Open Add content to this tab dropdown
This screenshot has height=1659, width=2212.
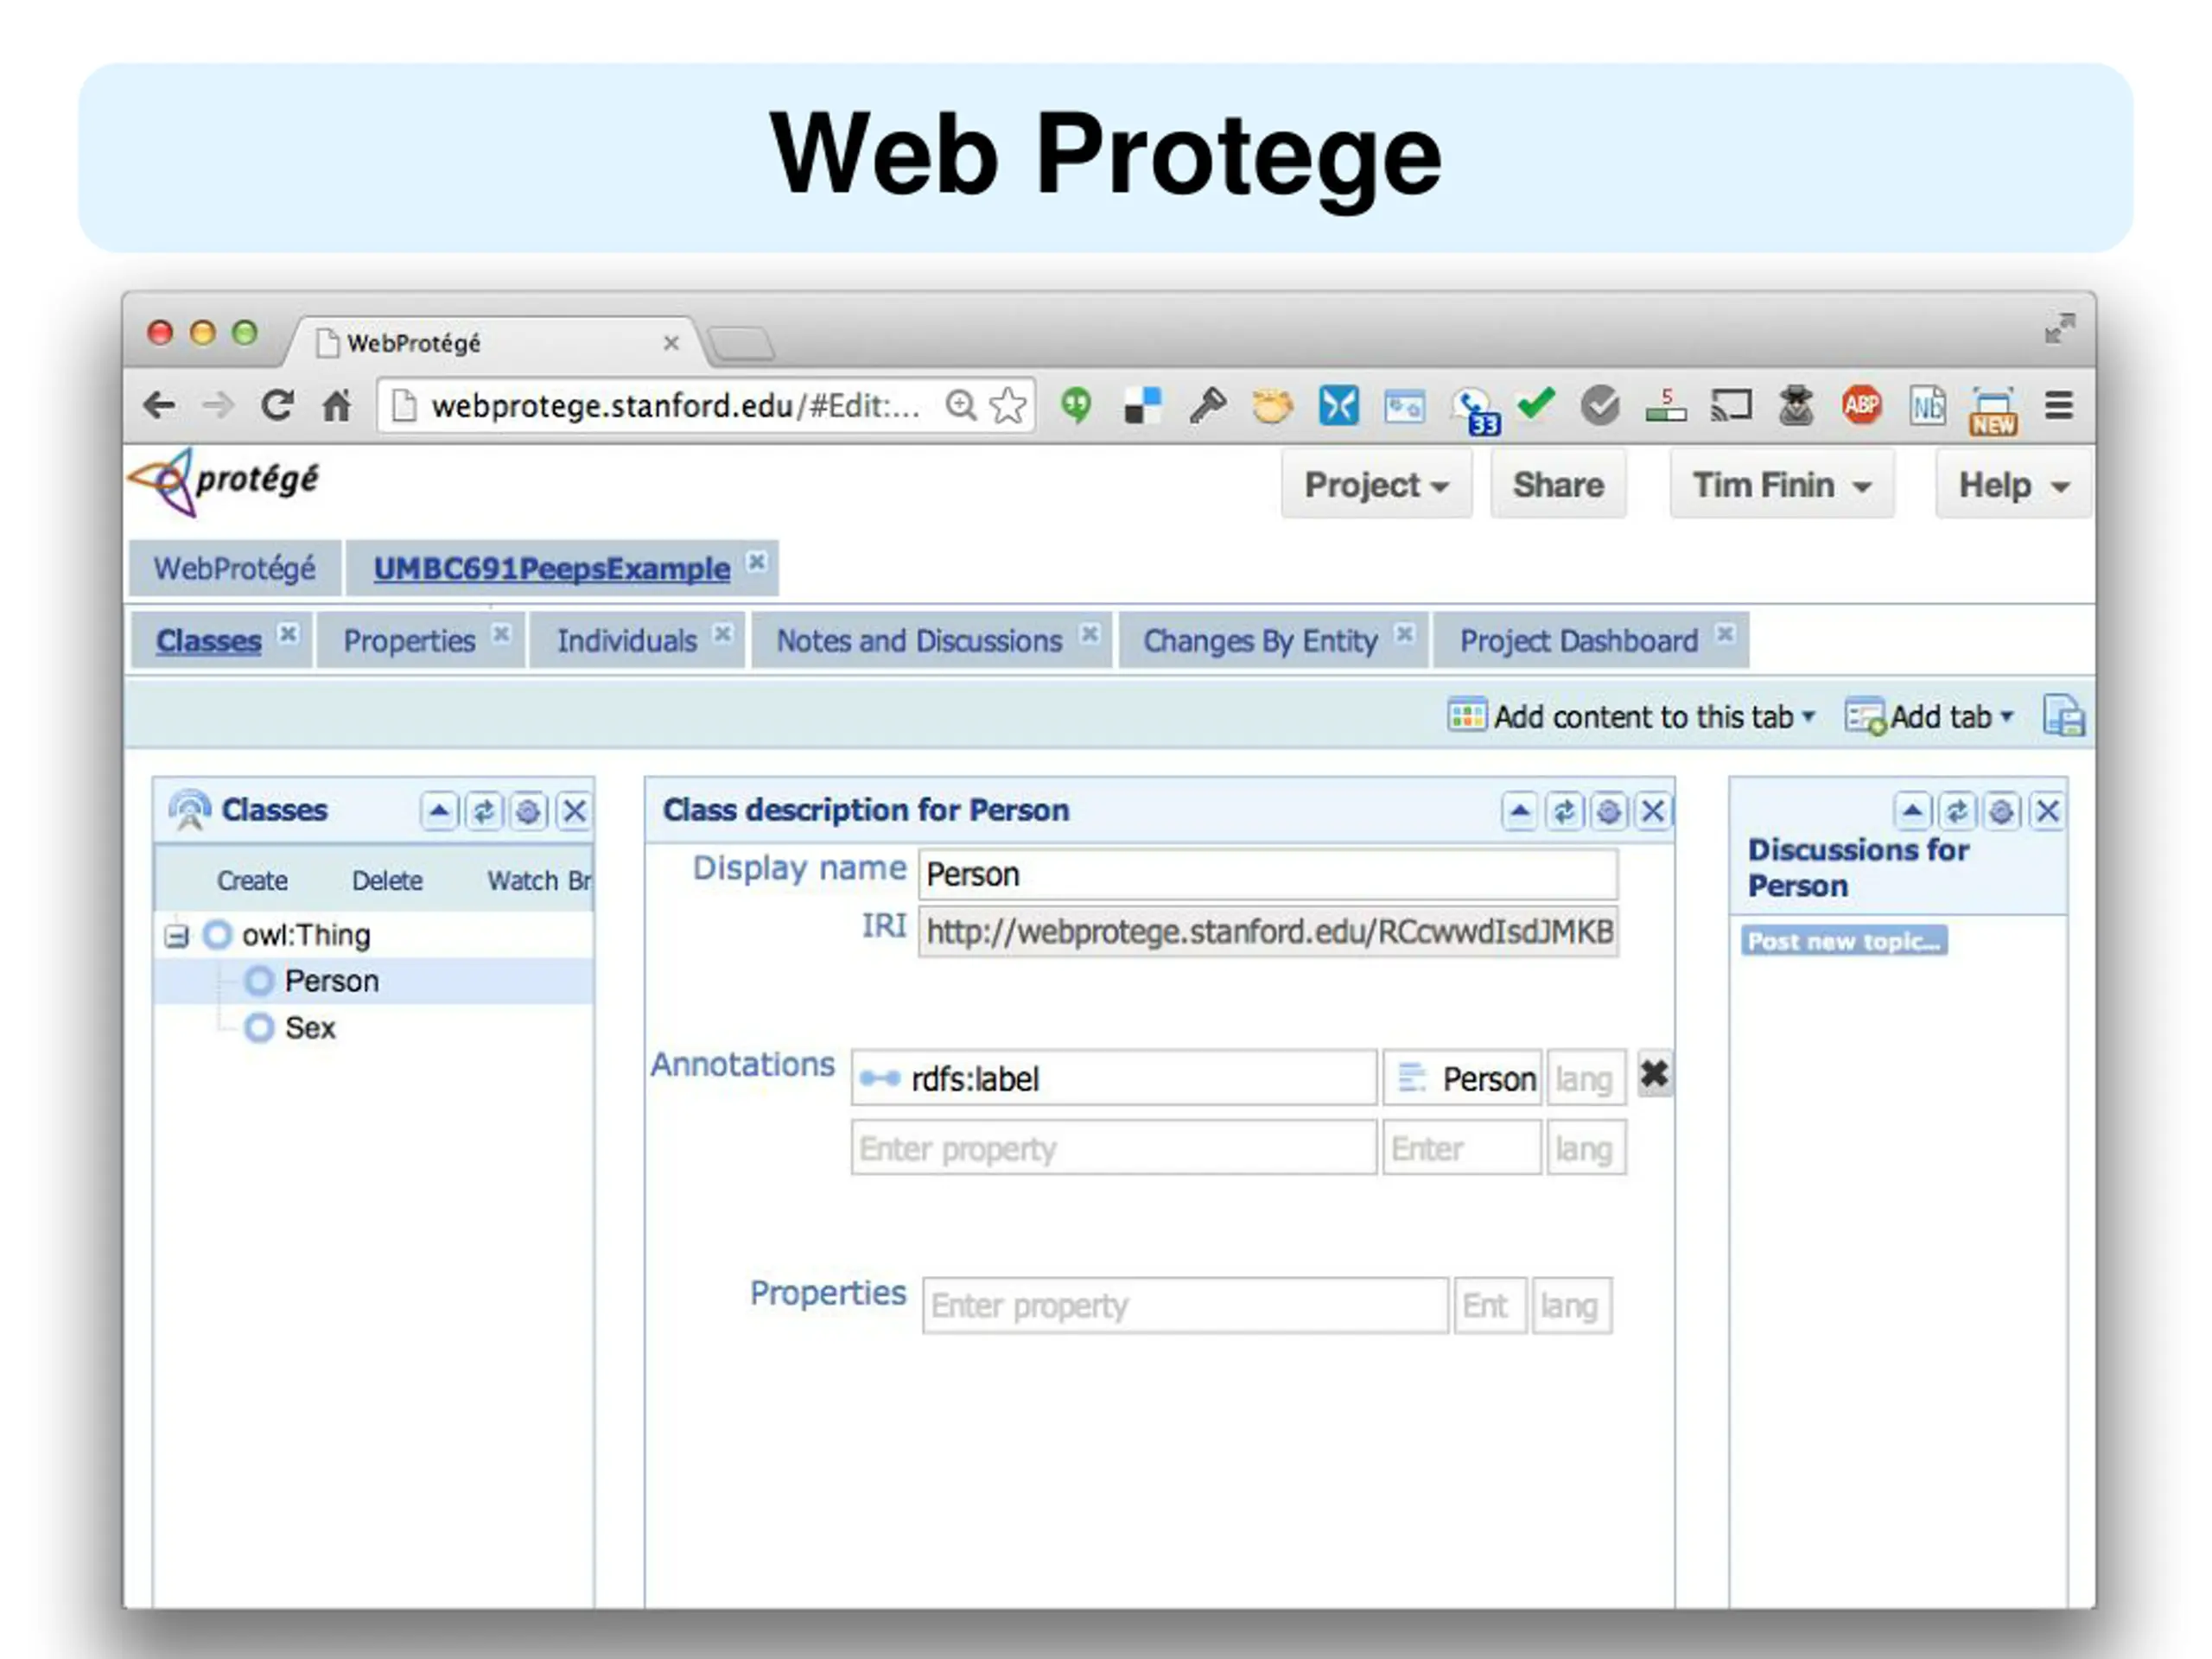(x=1631, y=717)
